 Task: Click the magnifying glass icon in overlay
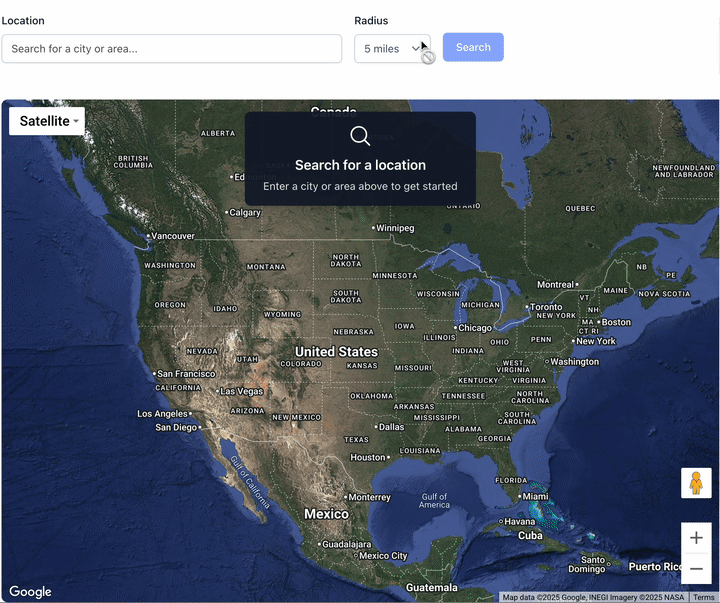click(360, 136)
